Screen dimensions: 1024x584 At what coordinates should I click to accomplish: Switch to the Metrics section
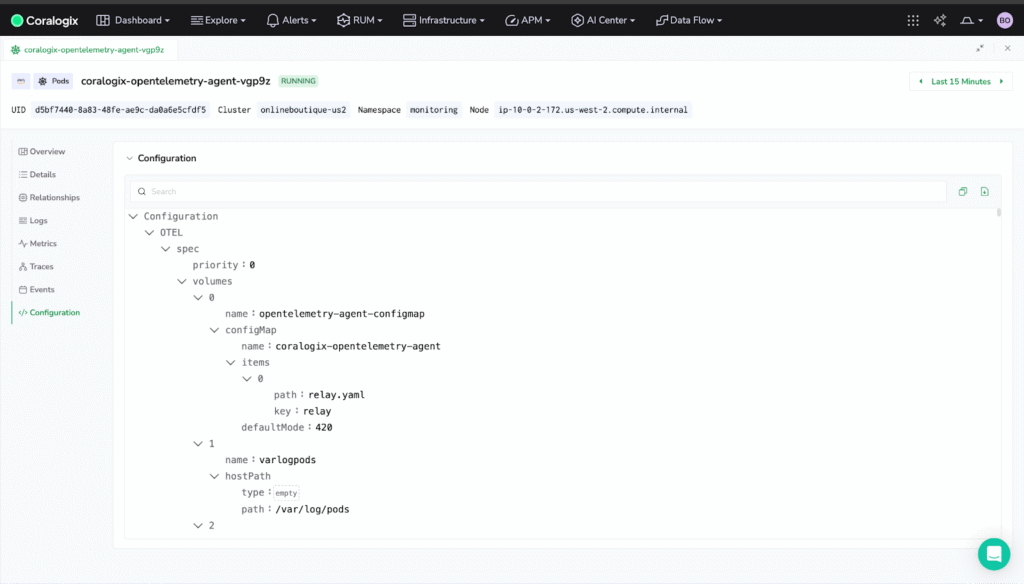tap(38, 244)
